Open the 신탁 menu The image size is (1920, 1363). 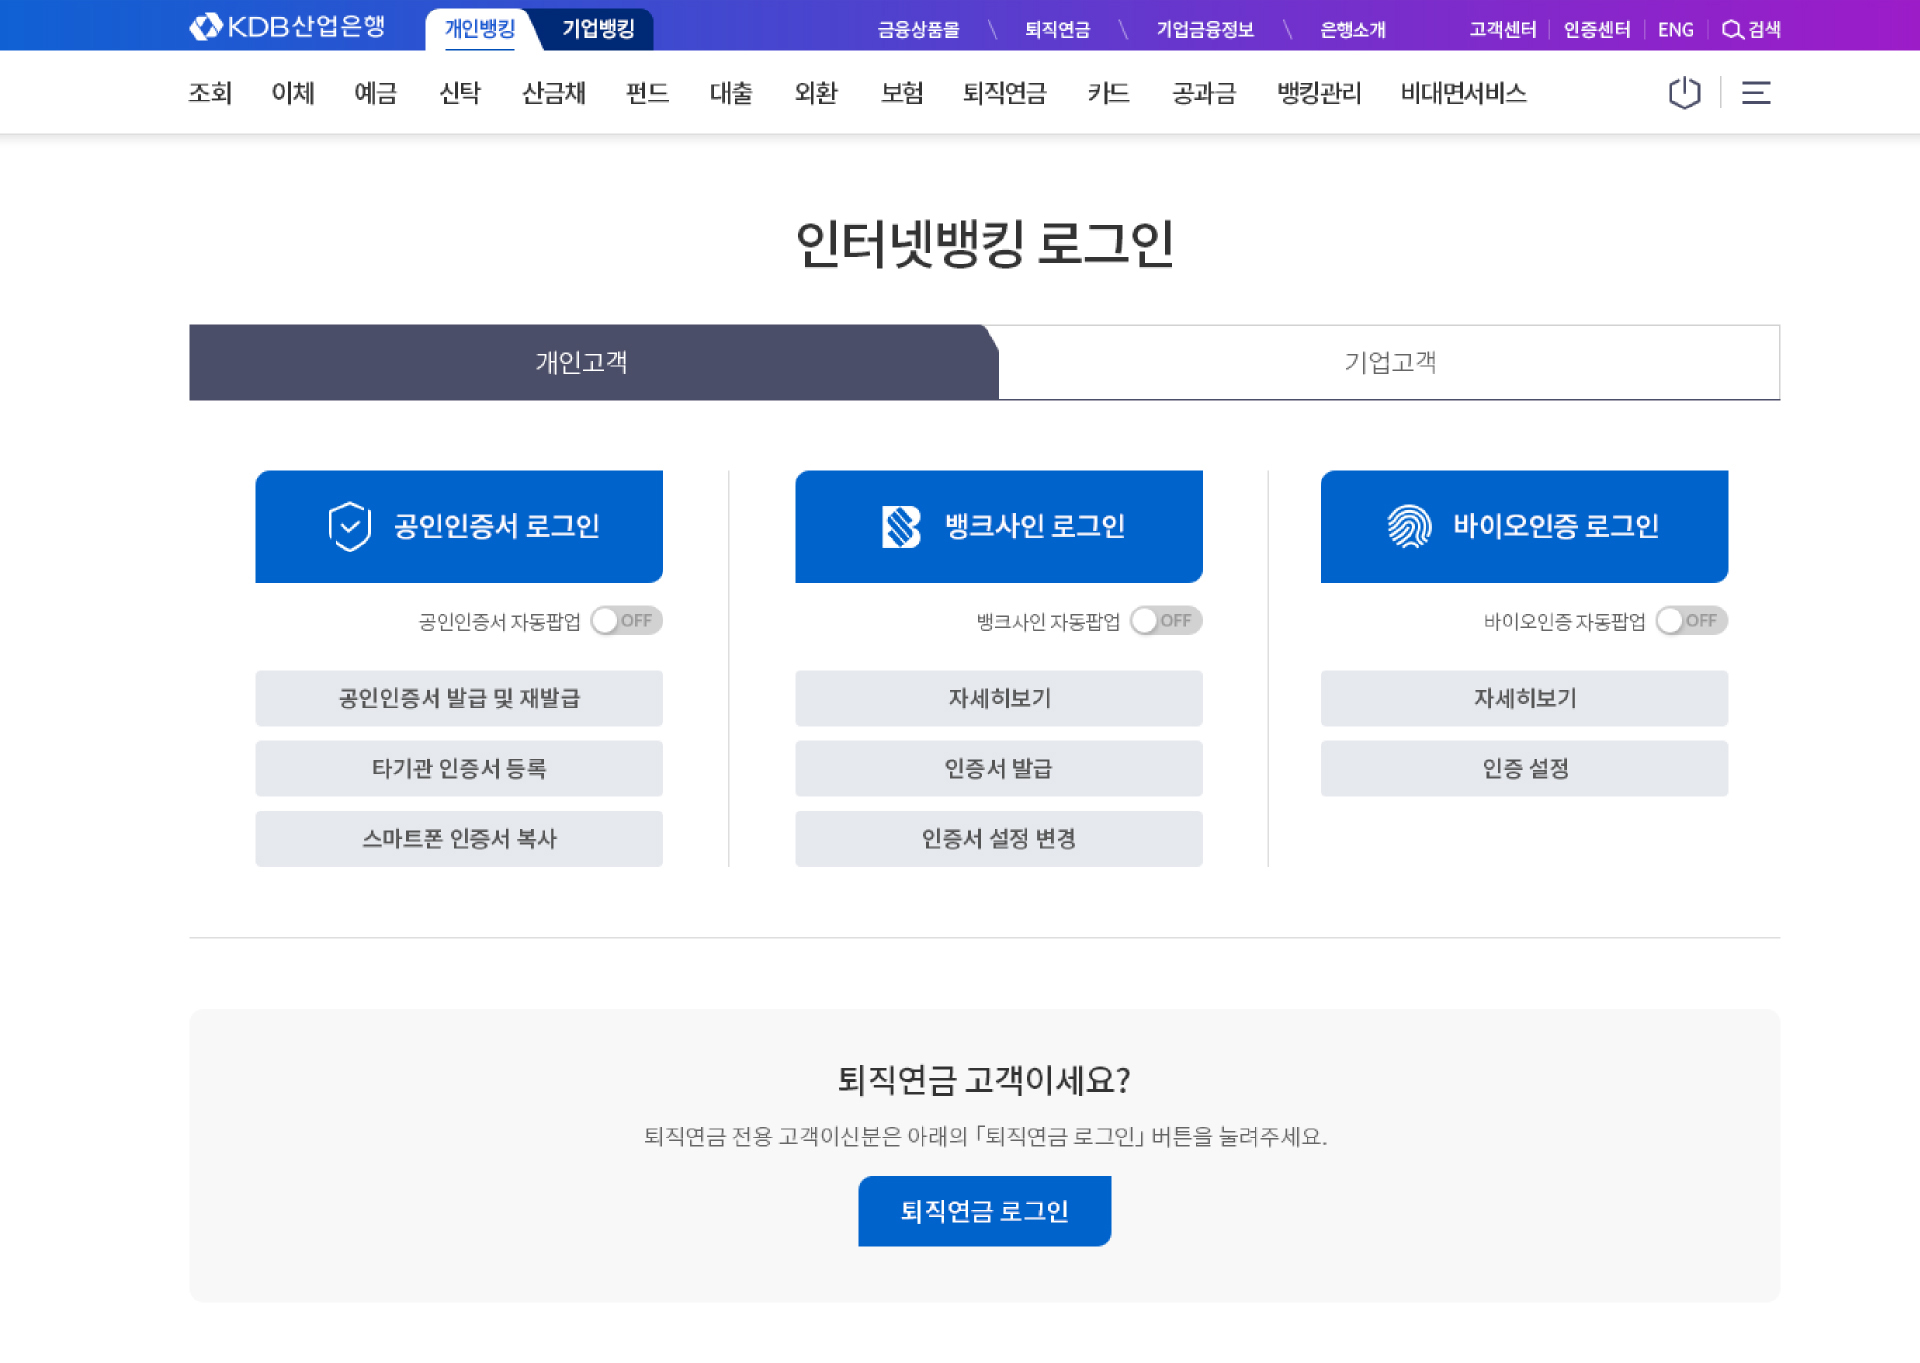pos(460,93)
